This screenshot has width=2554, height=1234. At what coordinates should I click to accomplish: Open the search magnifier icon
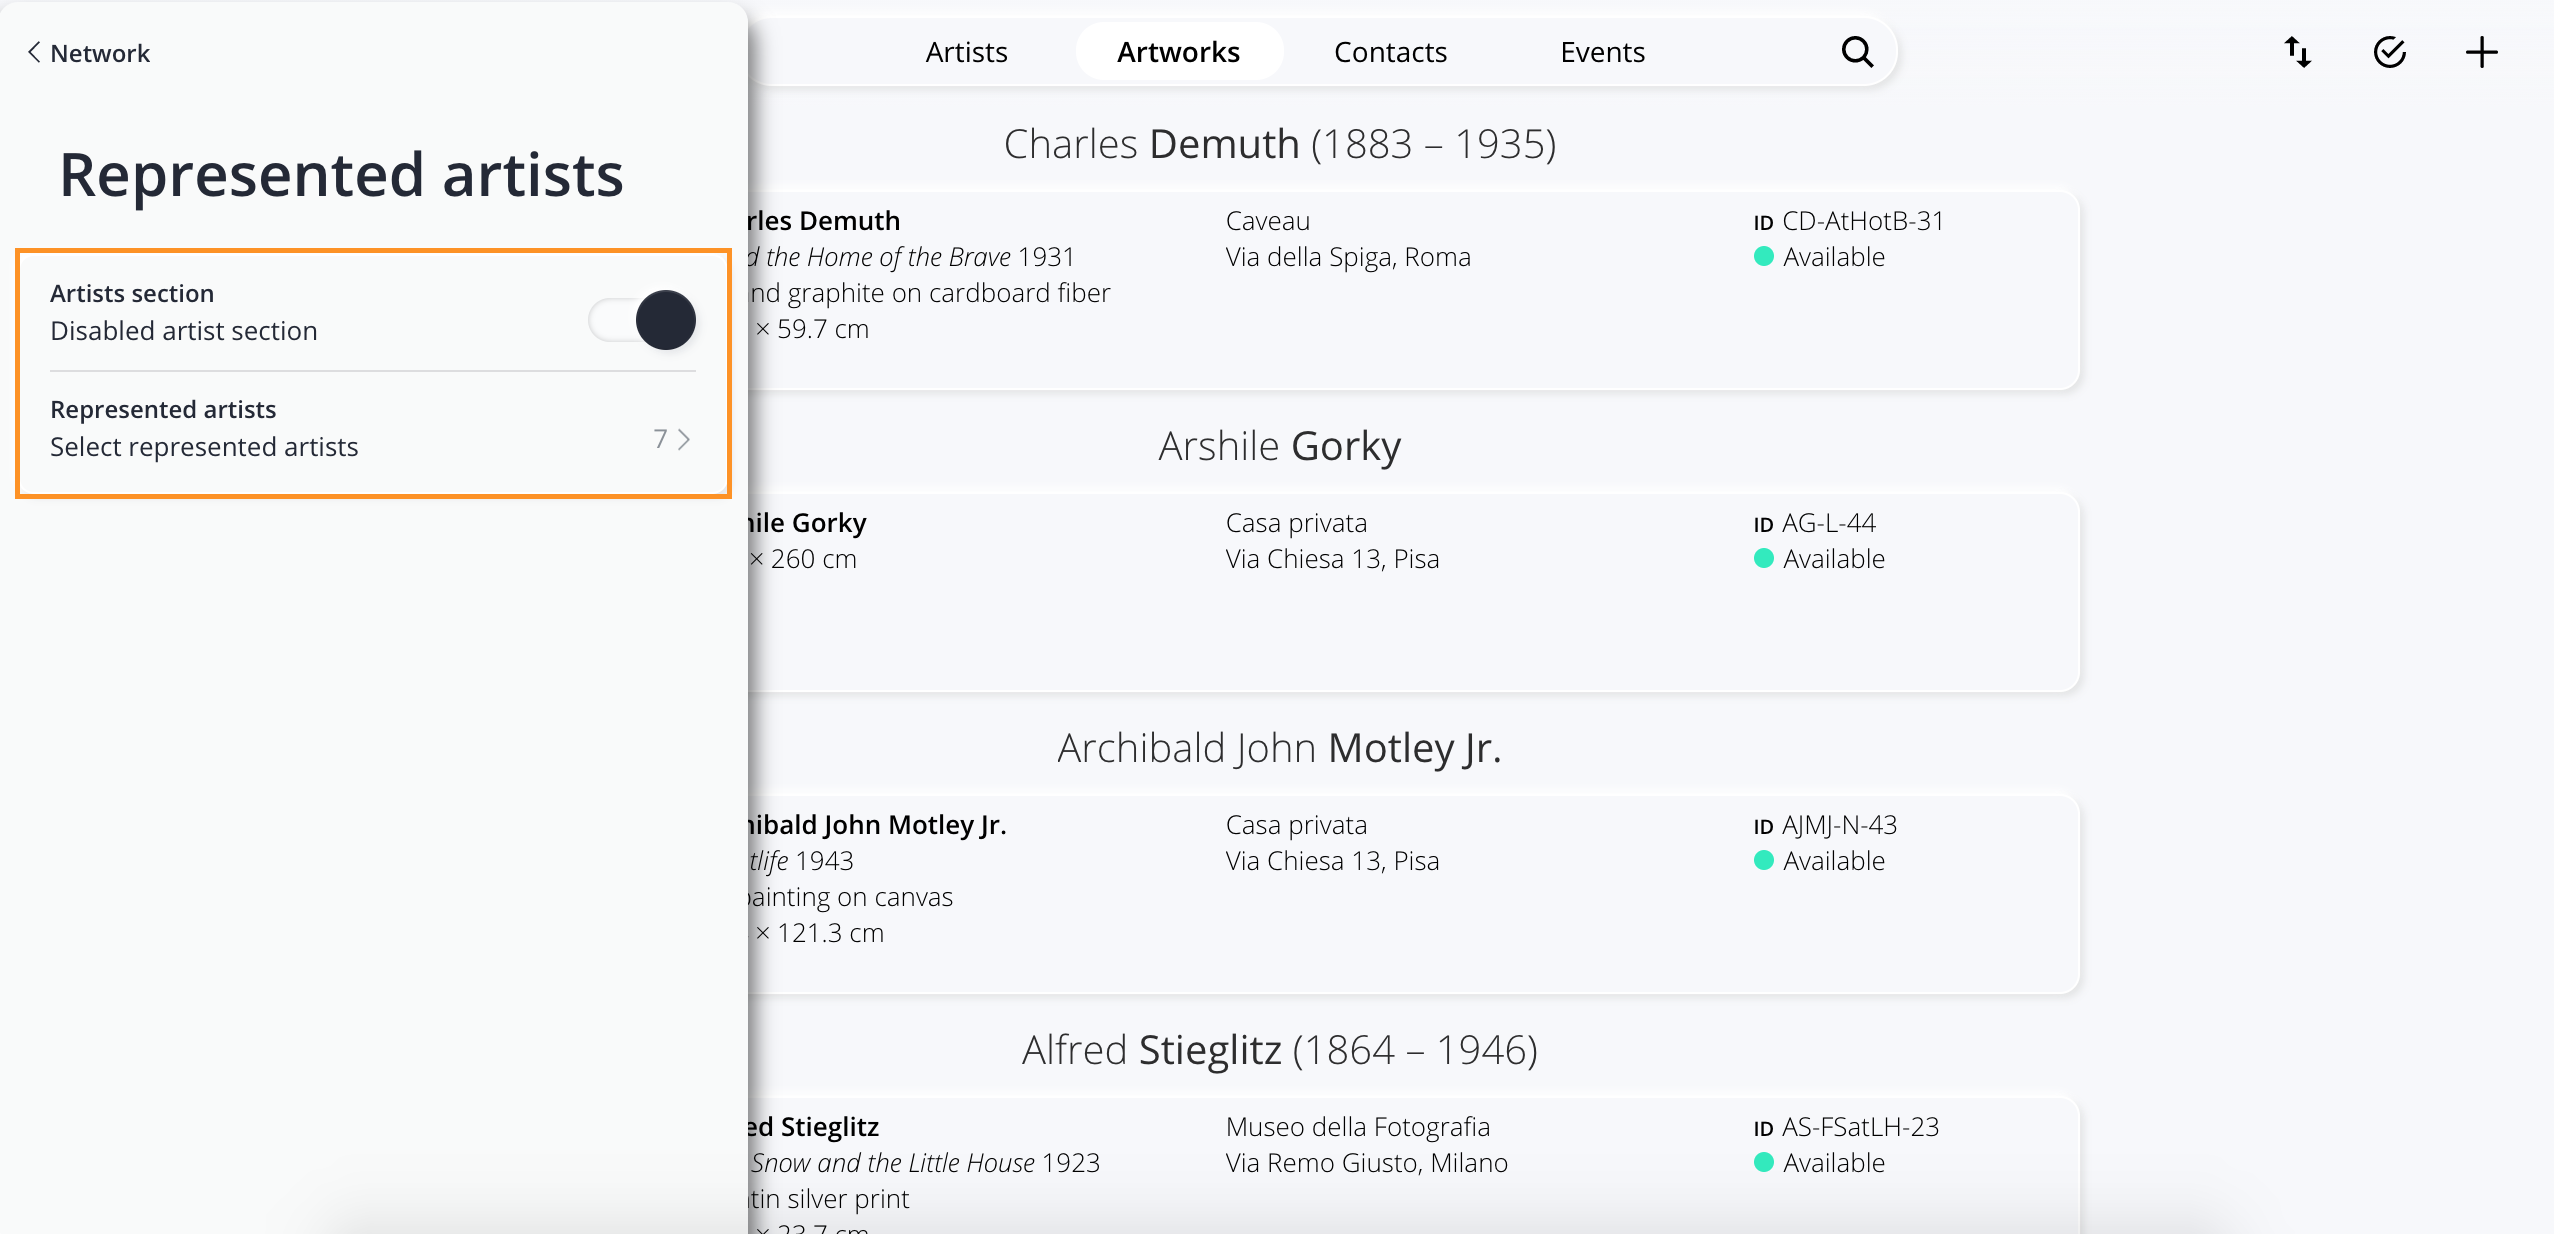(x=1857, y=52)
